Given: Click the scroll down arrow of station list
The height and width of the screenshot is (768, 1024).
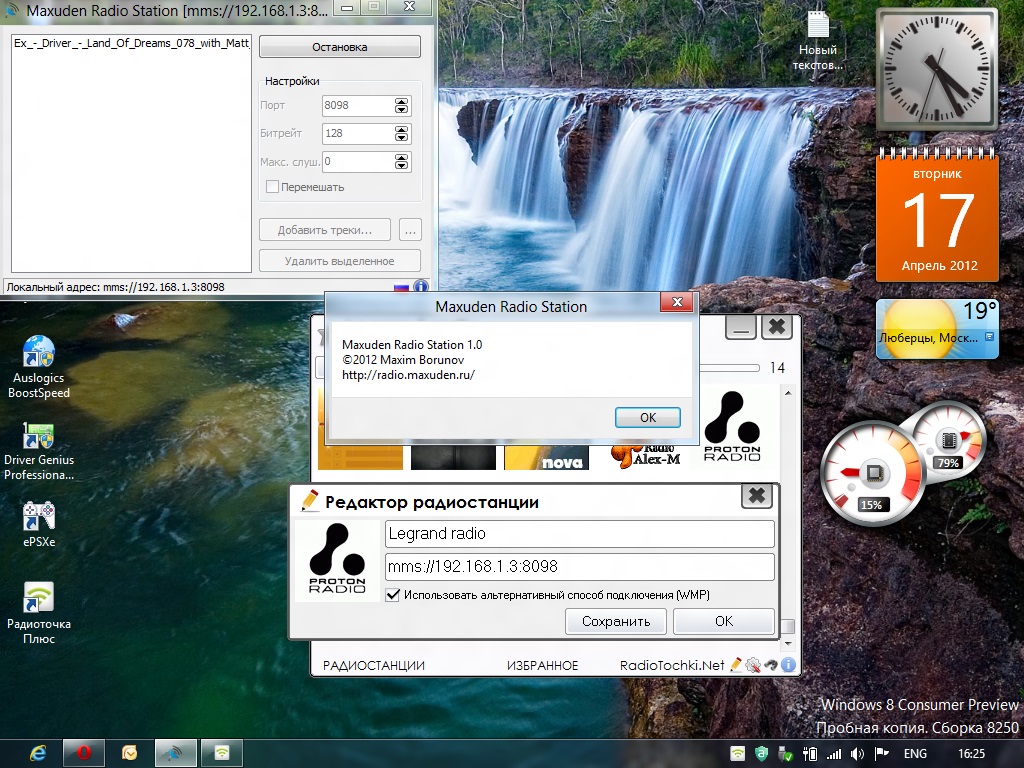Looking at the screenshot, I should coord(788,644).
